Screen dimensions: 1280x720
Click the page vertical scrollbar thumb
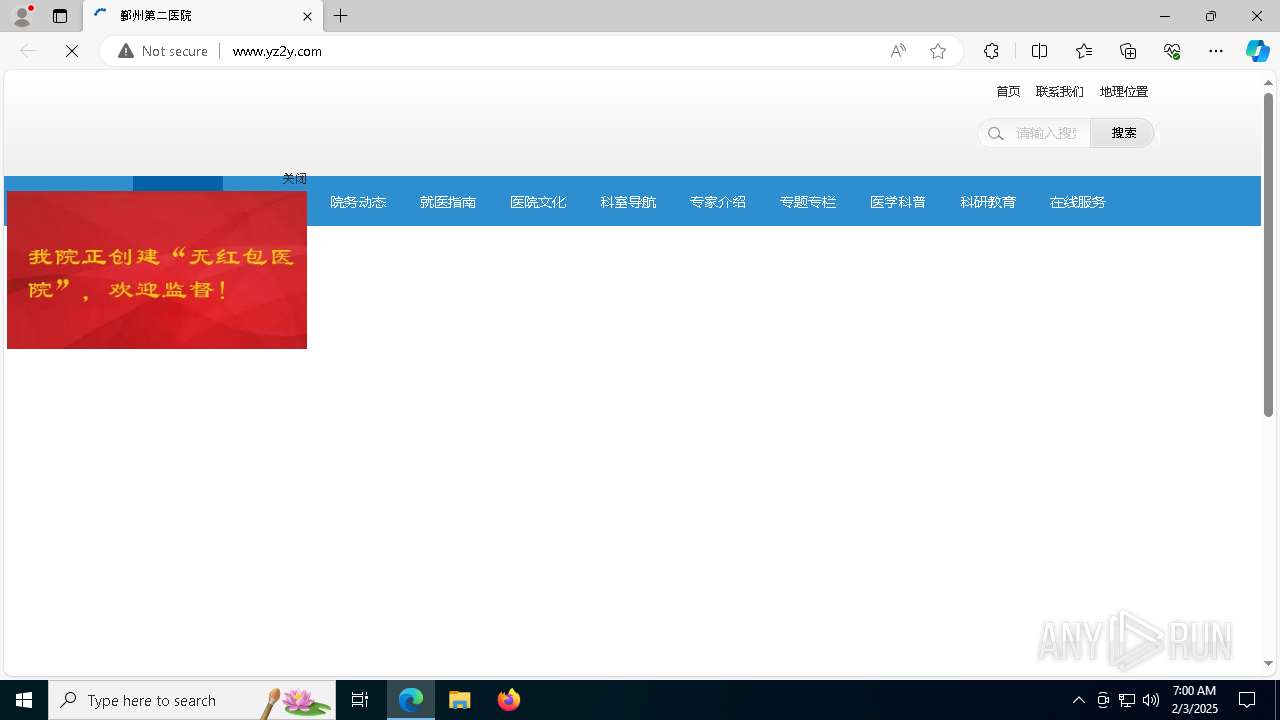tap(1268, 255)
